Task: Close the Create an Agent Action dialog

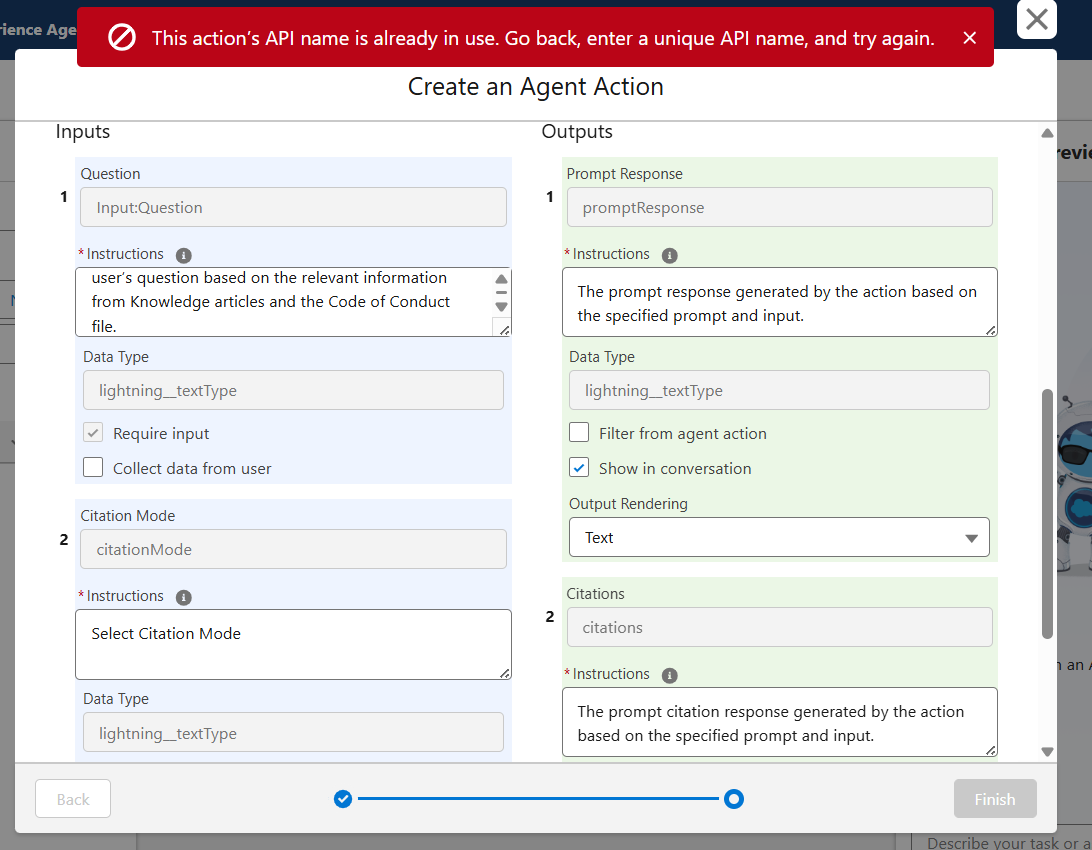Action: (1036, 19)
